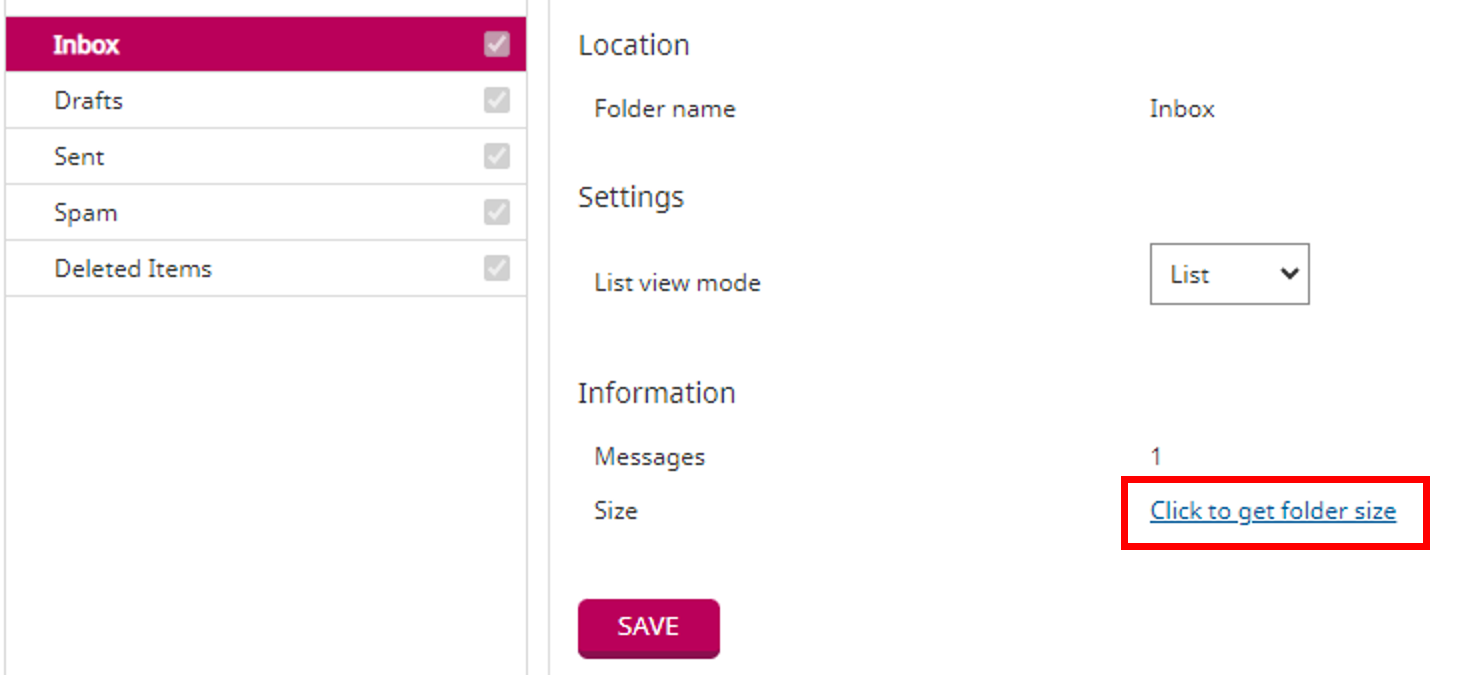The image size is (1459, 675).
Task: Select the highlighted Inbox folder
Action: (x=86, y=44)
